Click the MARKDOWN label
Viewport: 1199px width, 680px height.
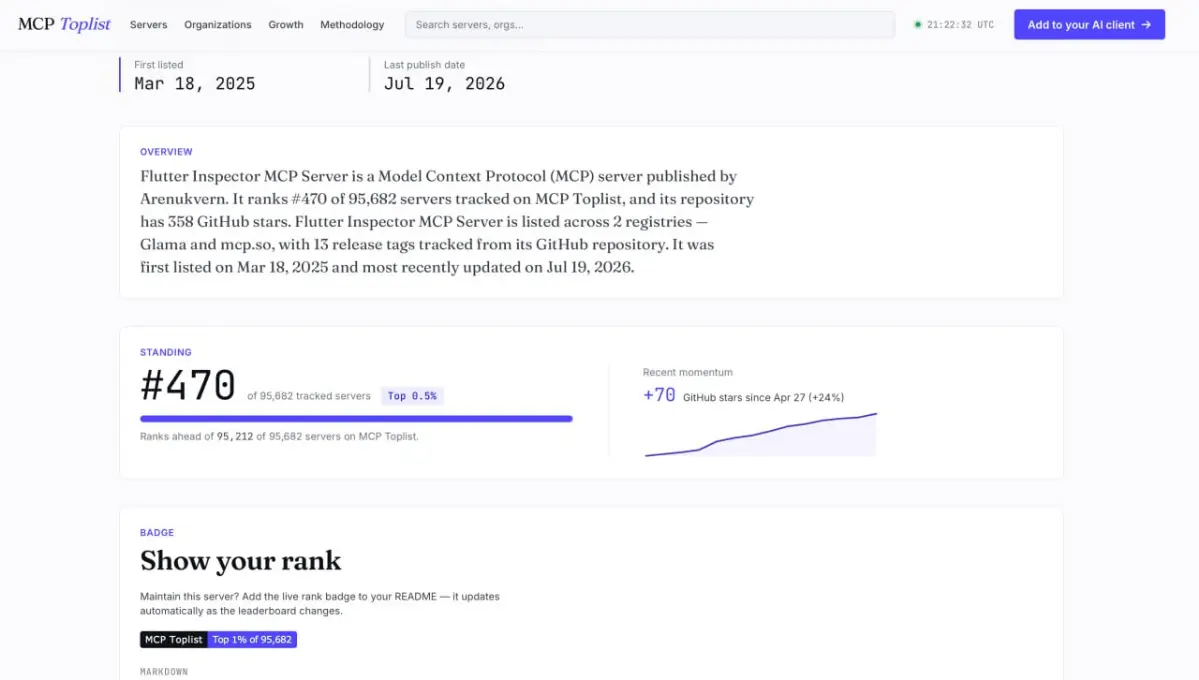tap(164, 672)
